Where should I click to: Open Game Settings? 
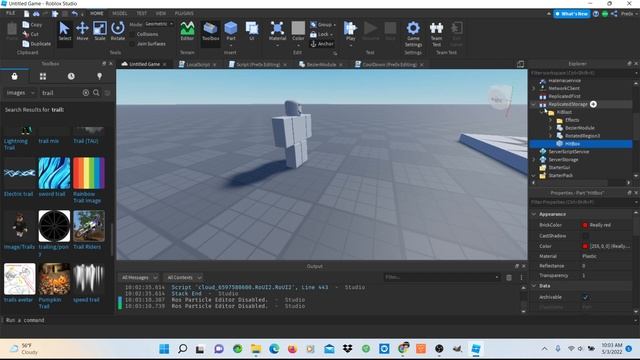413,34
